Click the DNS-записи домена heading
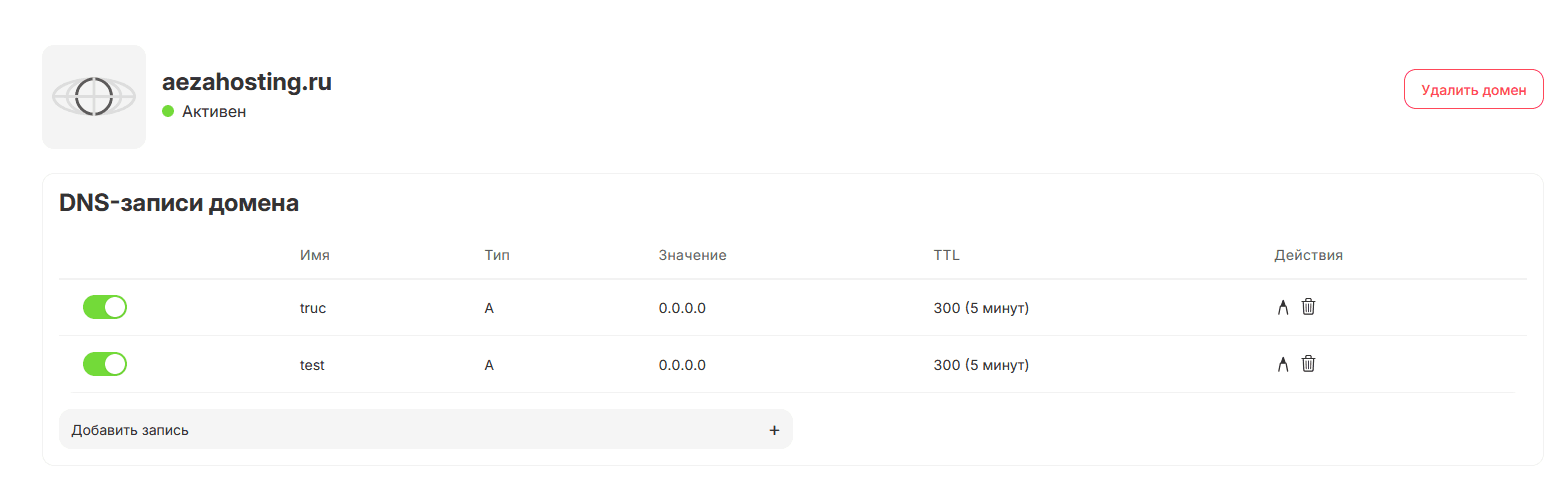1563x499 pixels. pyautogui.click(x=180, y=203)
